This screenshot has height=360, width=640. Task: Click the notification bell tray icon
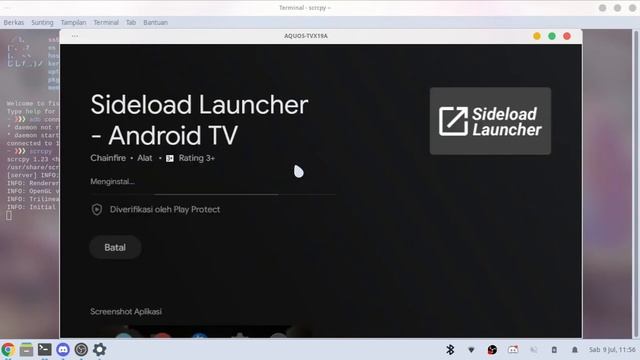click(575, 350)
